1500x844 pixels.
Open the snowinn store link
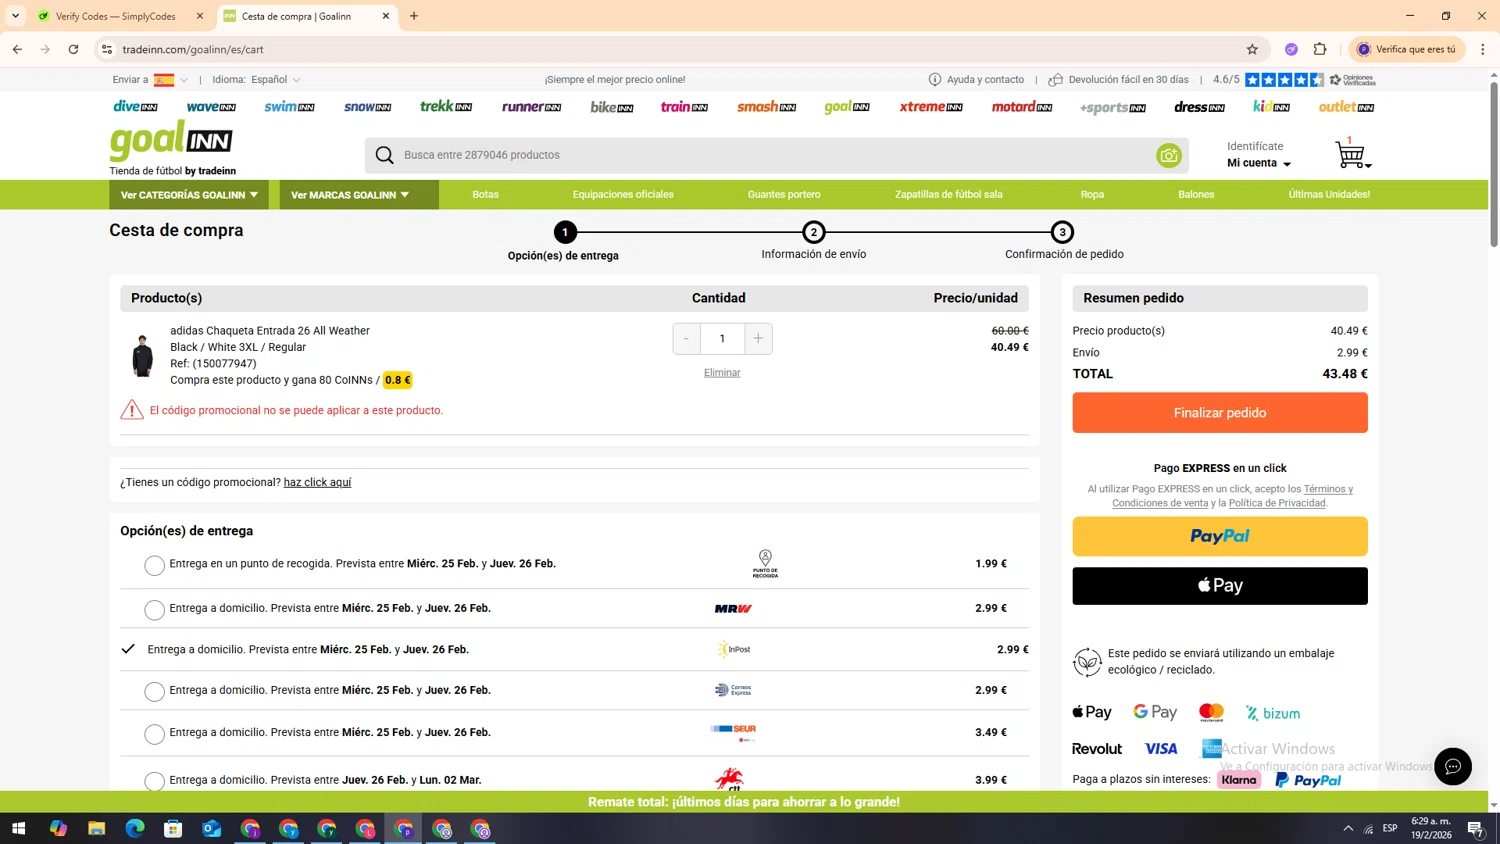(367, 106)
